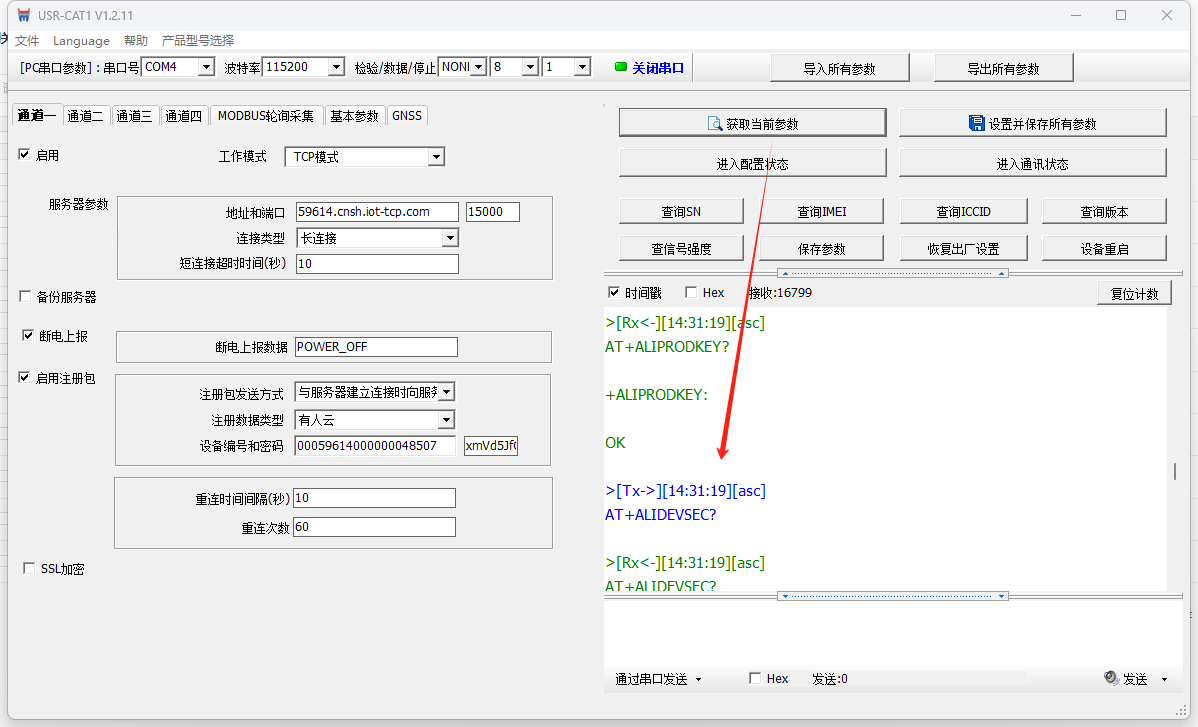Click the 进入配置状态 button
The height and width of the screenshot is (727, 1198).
pyautogui.click(x=753, y=163)
